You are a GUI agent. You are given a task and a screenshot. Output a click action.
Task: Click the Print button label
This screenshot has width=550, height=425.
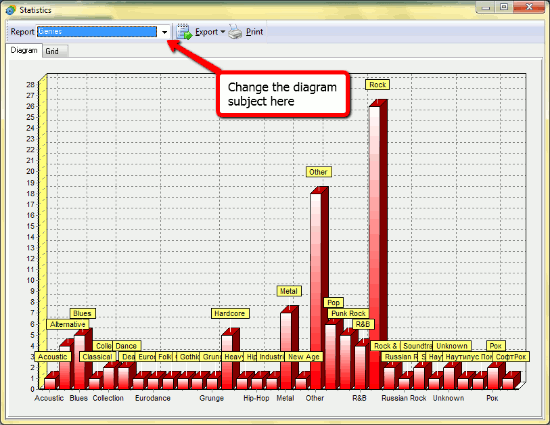[254, 32]
